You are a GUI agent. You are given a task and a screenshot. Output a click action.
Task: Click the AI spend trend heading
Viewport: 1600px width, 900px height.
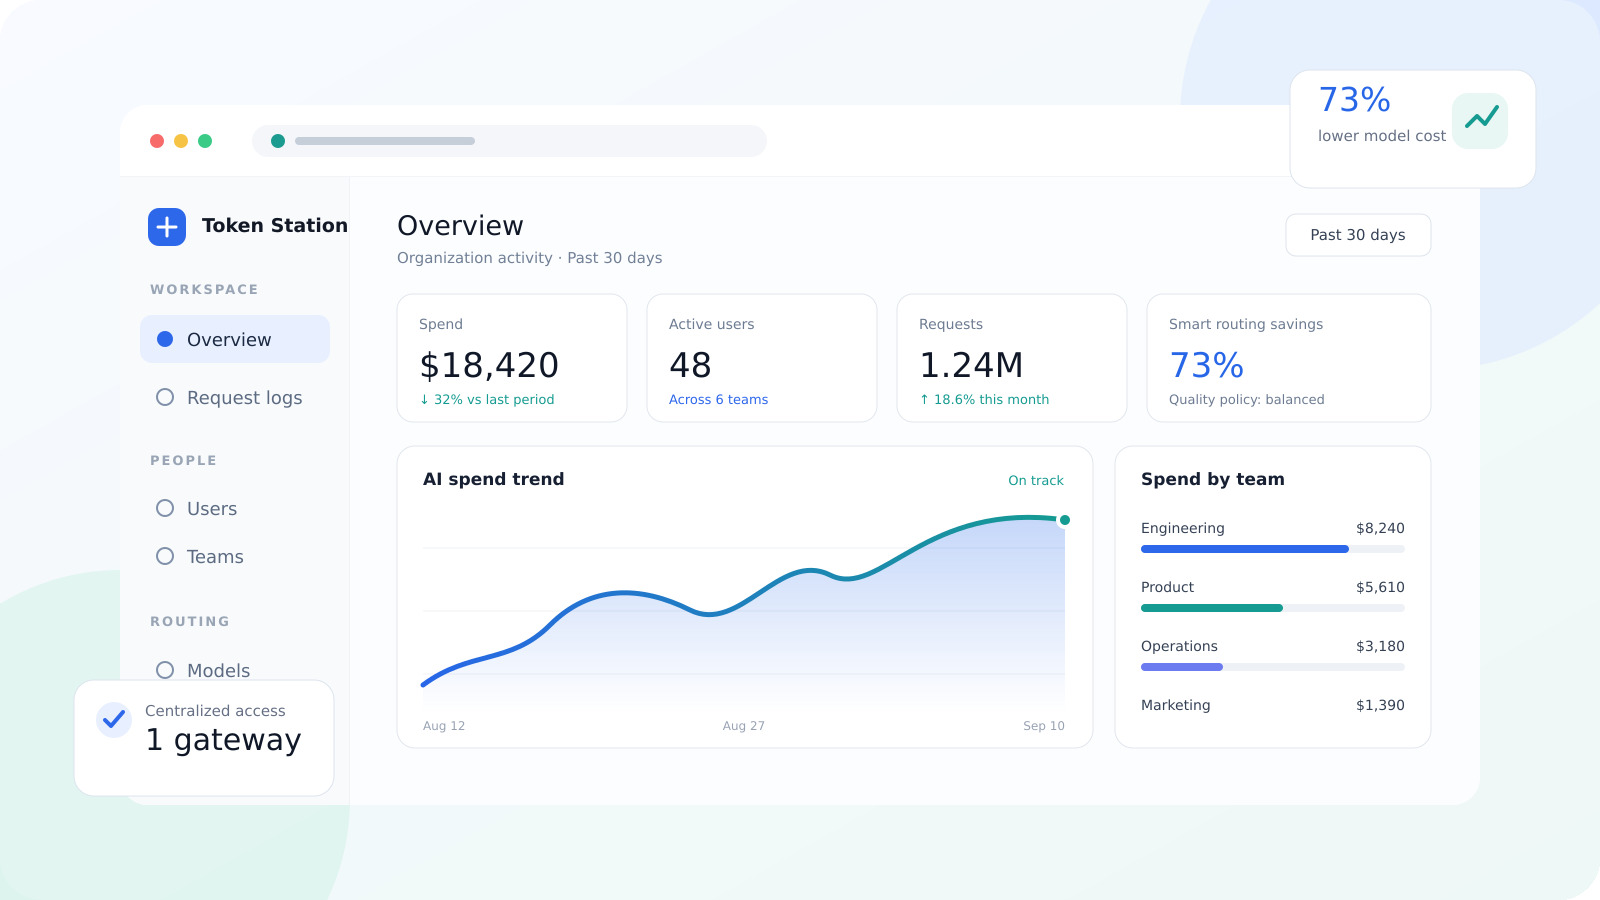coord(494,479)
